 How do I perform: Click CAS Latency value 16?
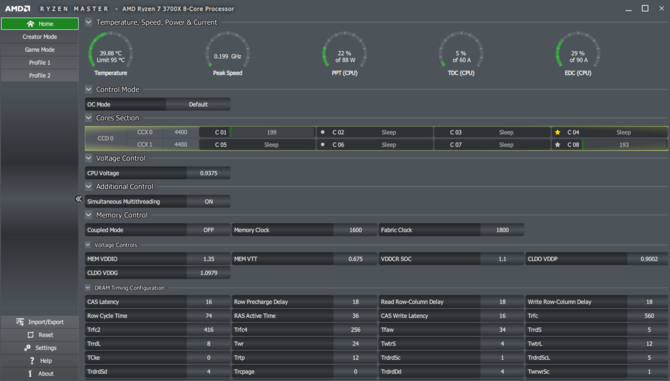[x=209, y=302]
